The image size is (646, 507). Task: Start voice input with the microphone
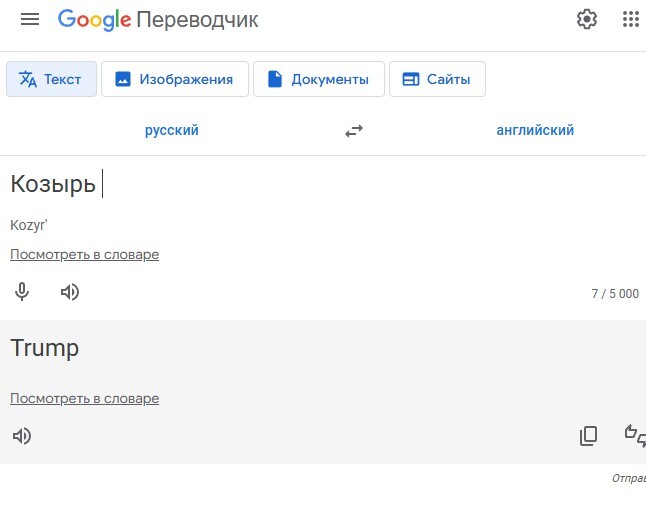click(22, 292)
